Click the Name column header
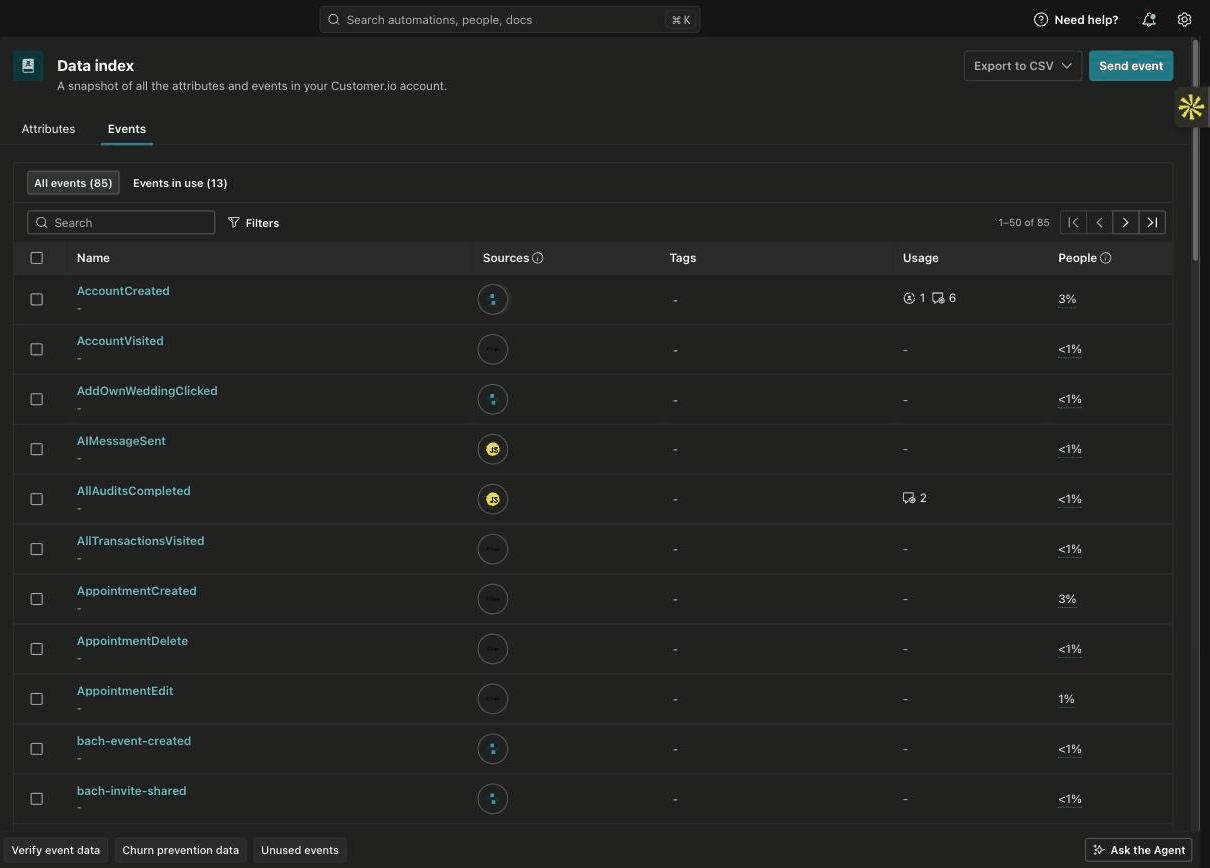The height and width of the screenshot is (868, 1210). (93, 258)
